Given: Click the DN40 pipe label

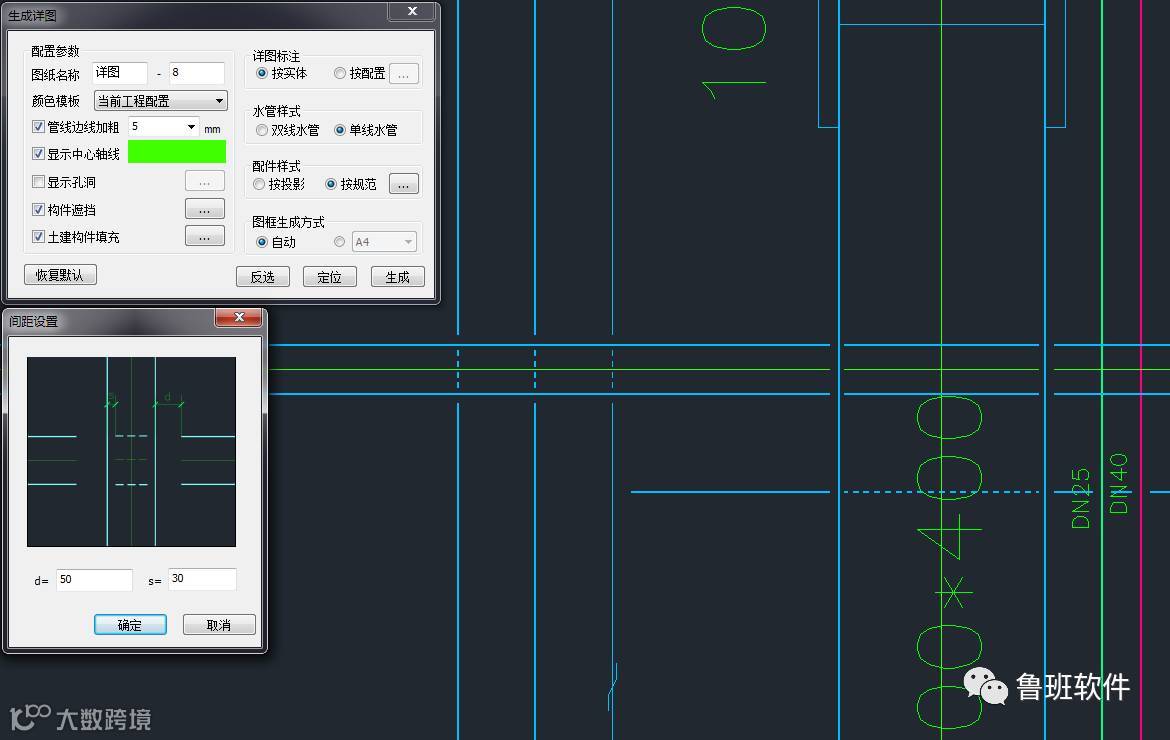Looking at the screenshot, I should click(x=1118, y=483).
